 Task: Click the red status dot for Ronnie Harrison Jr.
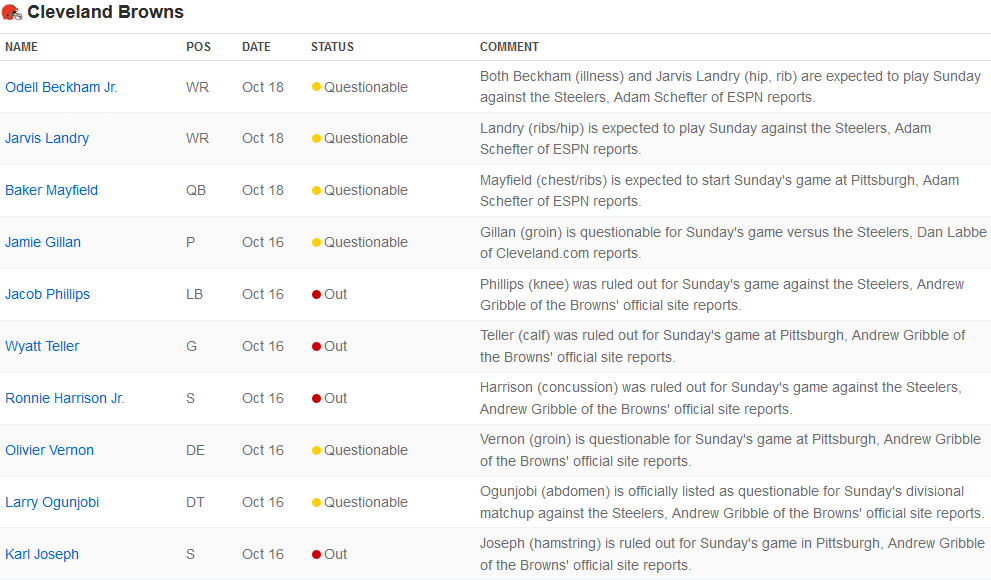coord(317,398)
